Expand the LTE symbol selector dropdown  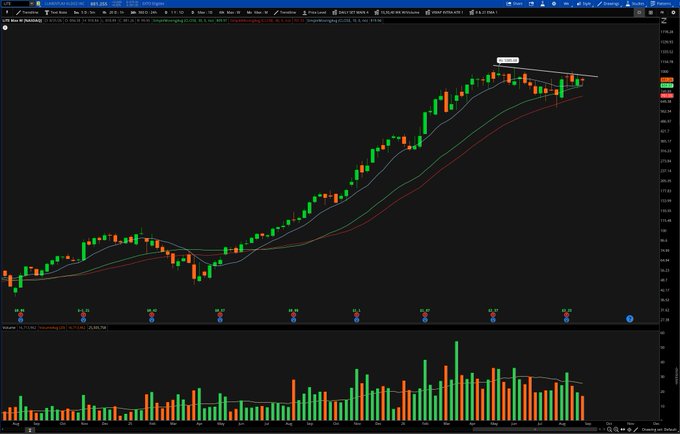[32, 3]
